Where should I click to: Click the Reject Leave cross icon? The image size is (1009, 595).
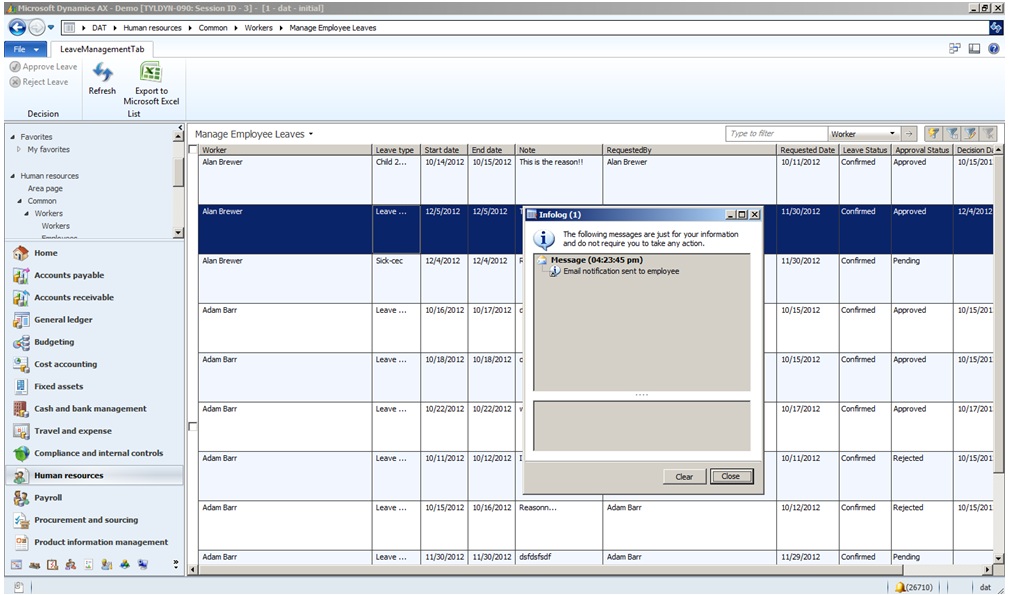pyautogui.click(x=15, y=82)
